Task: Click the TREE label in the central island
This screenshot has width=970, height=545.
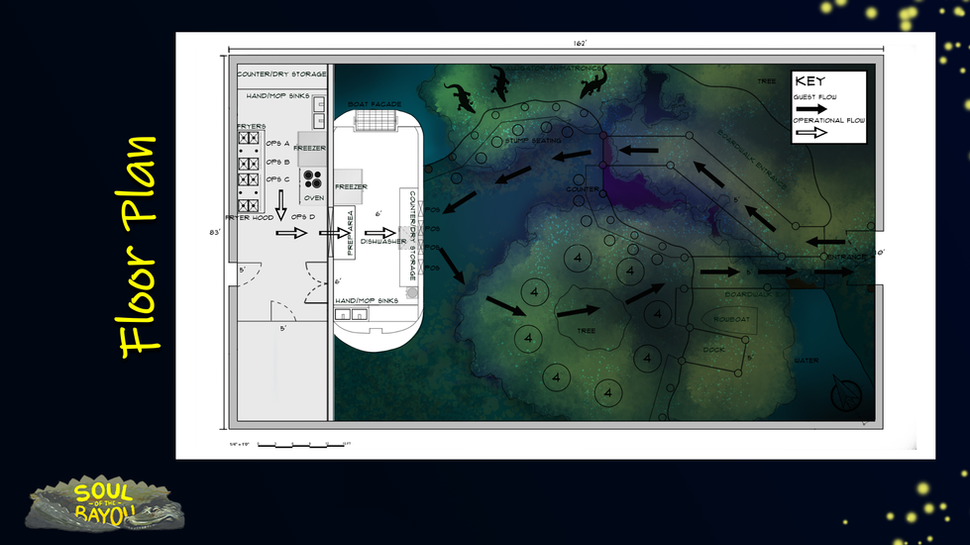Action: [586, 331]
